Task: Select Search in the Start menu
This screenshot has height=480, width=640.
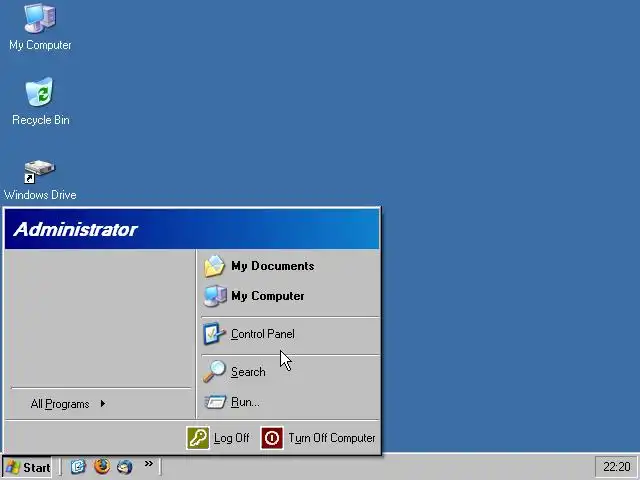Action: point(234,372)
